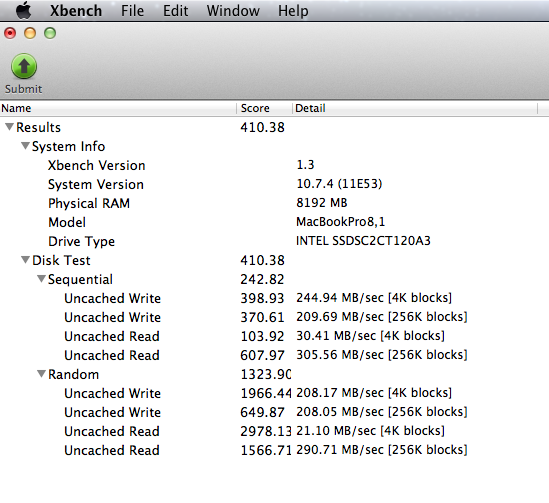Click detail 290.71 MB/sec [256K blocks]
The image size is (549, 503).
(382, 450)
